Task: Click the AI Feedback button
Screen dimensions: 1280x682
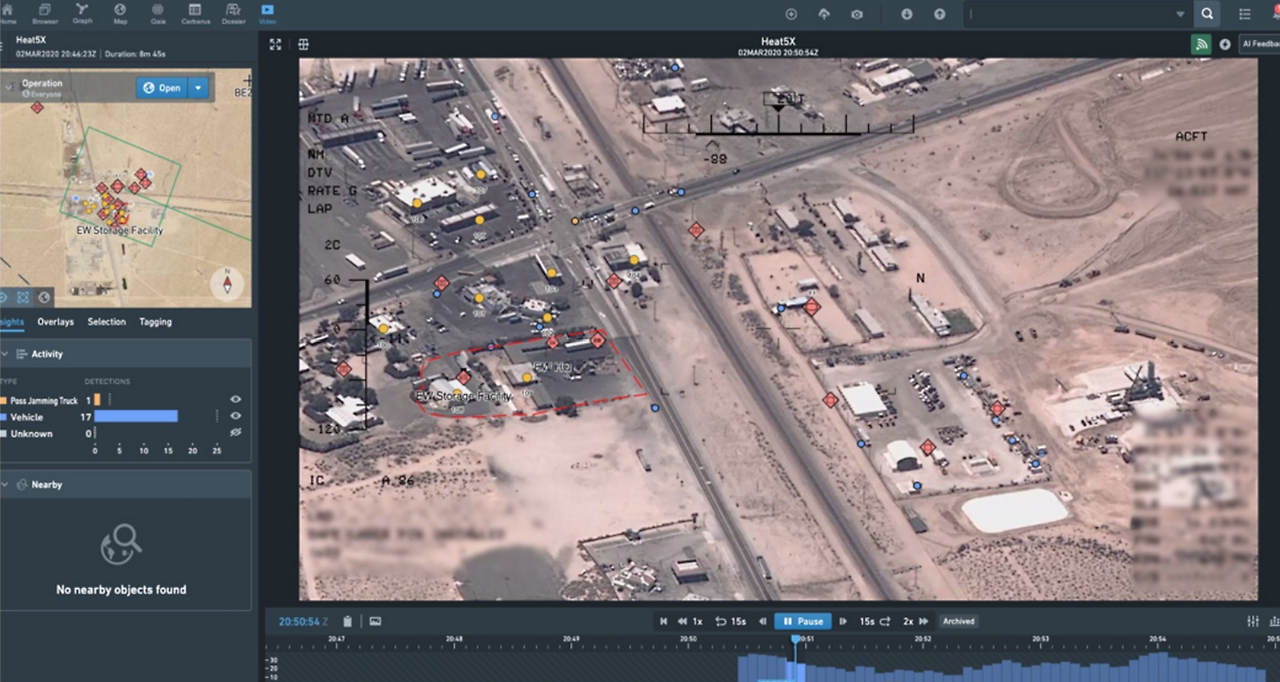Action: click(x=1260, y=44)
